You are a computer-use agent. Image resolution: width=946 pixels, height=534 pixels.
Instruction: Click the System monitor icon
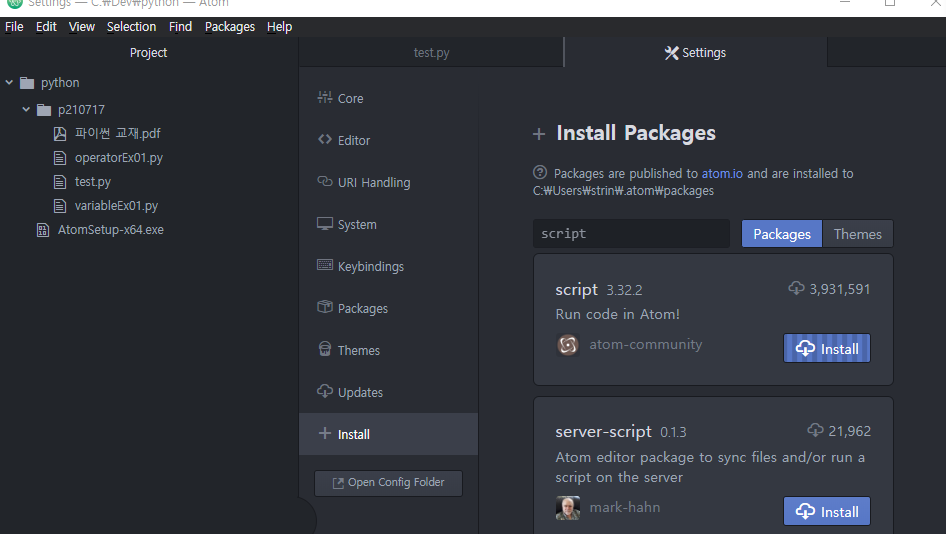pyautogui.click(x=325, y=224)
